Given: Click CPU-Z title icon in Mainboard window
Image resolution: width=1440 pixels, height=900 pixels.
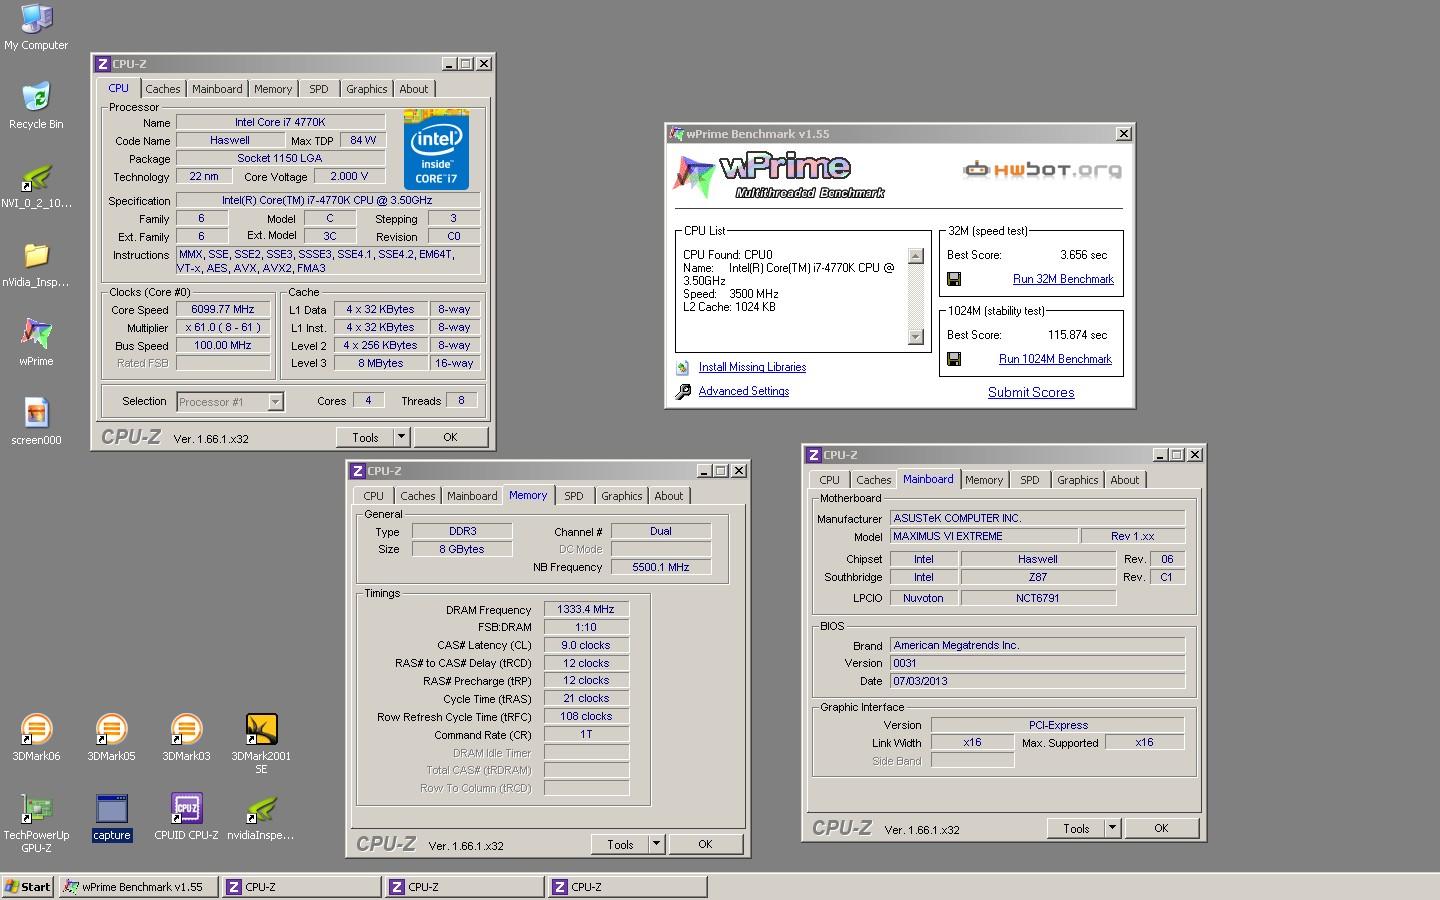Looking at the screenshot, I should tap(813, 455).
